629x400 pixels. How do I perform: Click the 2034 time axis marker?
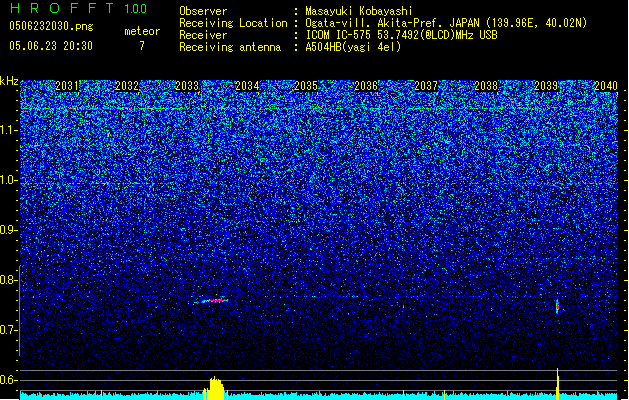247,86
